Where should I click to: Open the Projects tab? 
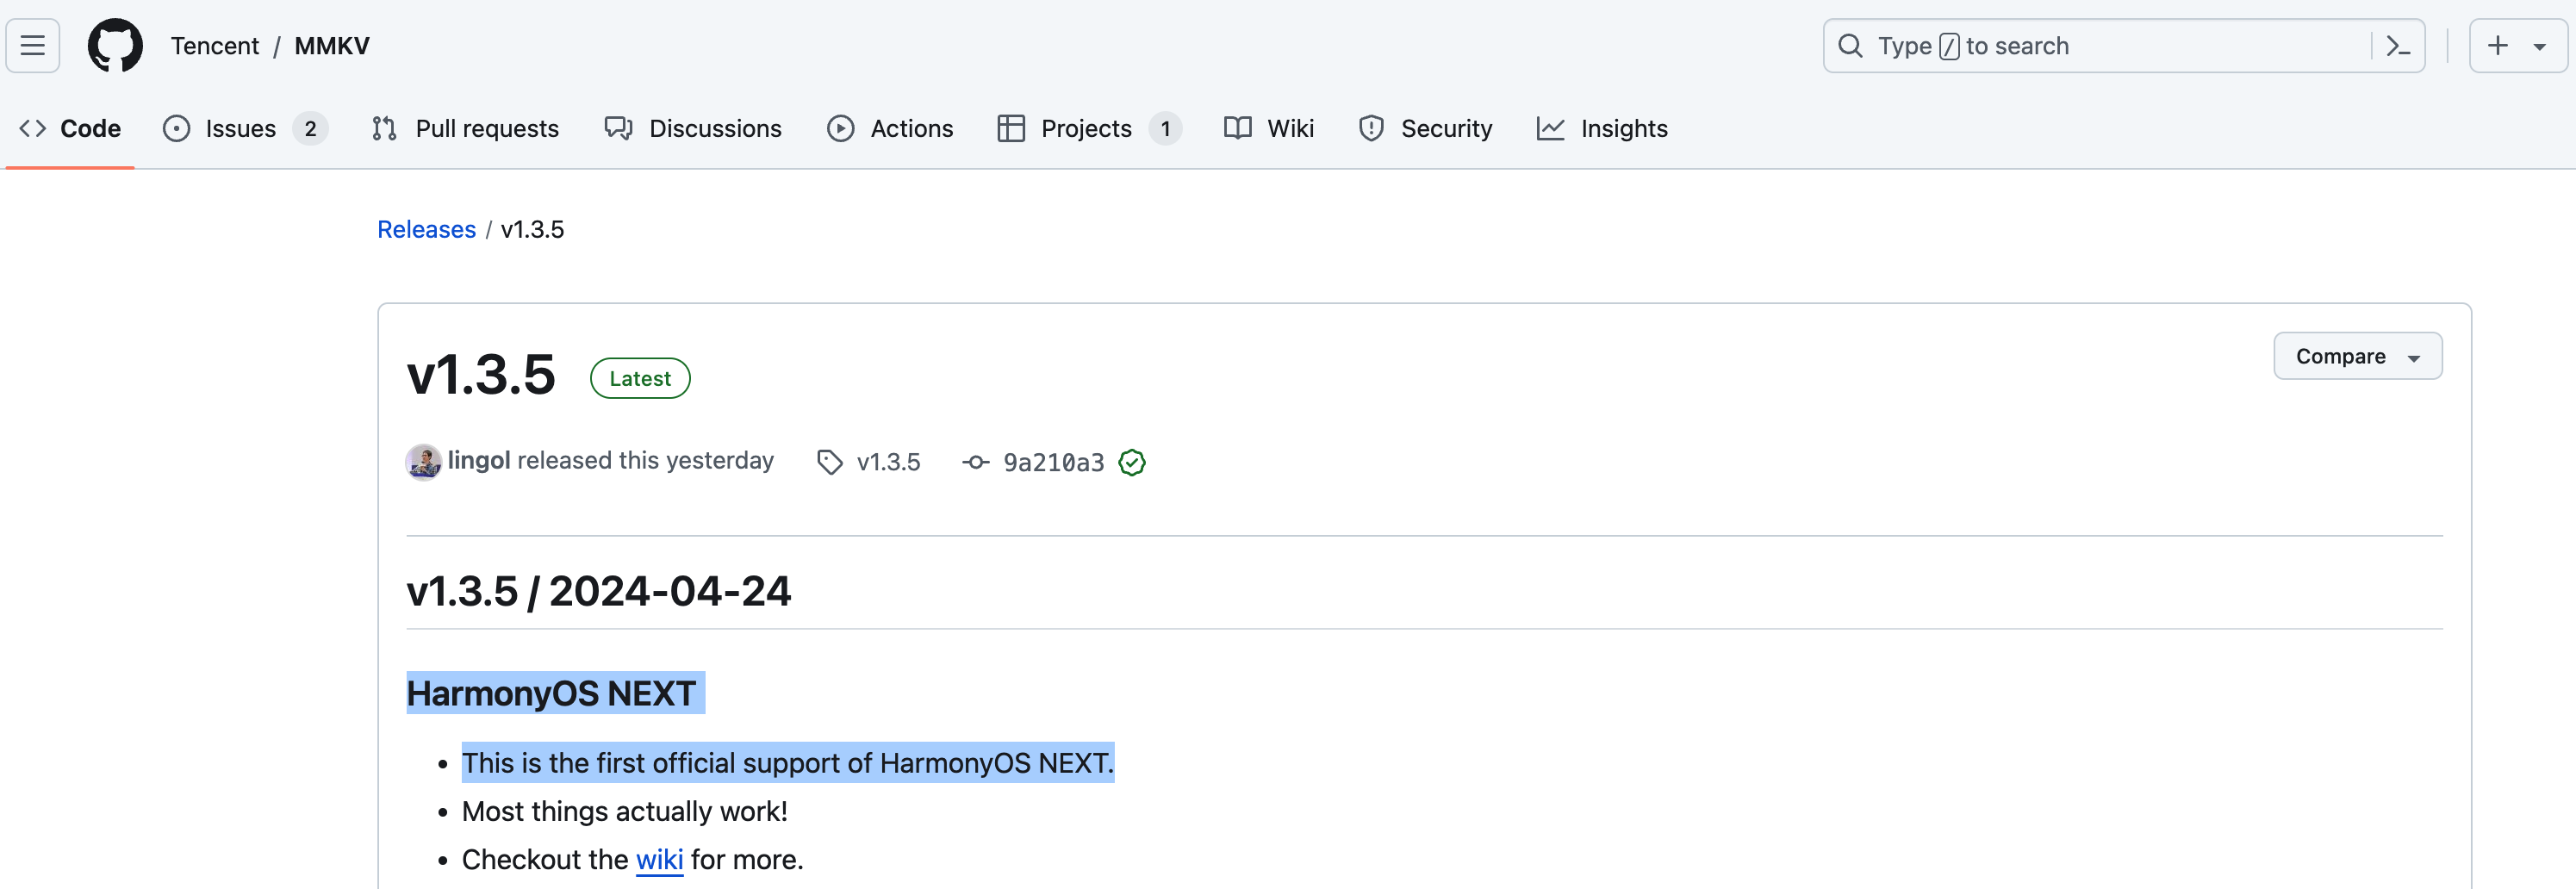click(x=1089, y=129)
